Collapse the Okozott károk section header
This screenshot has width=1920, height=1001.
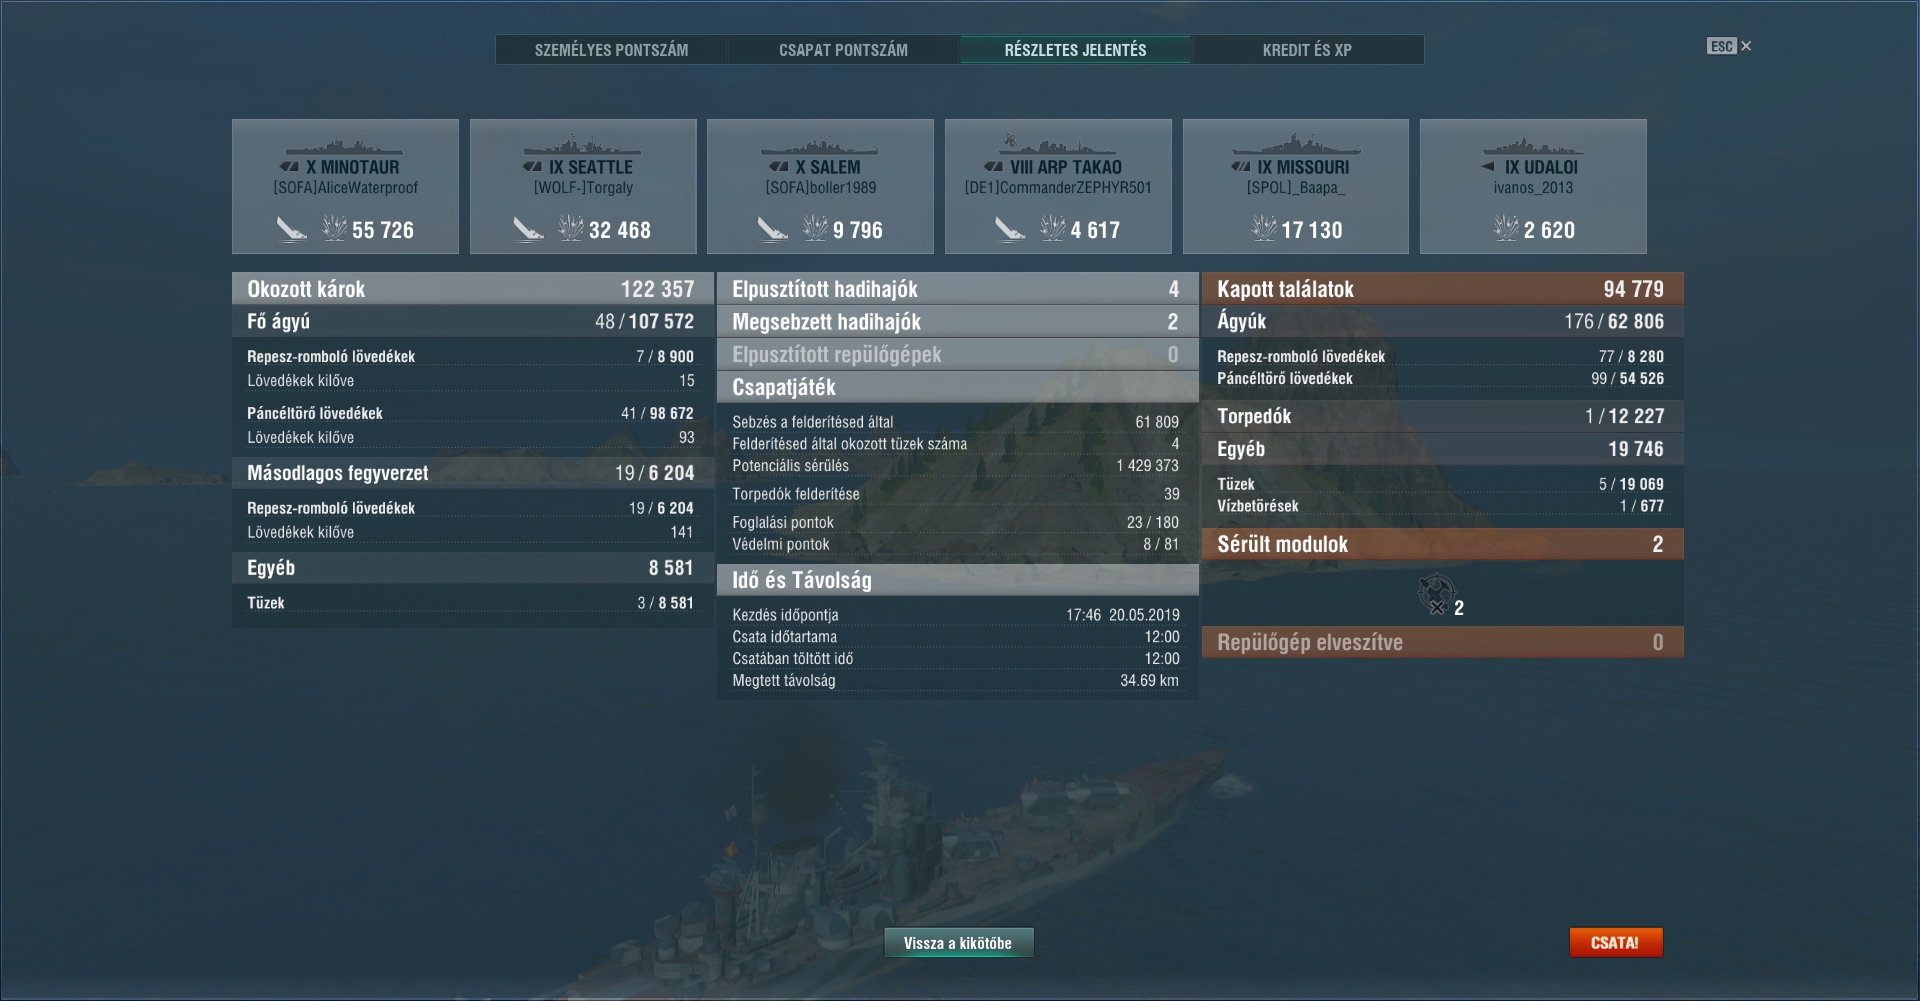tap(472, 289)
